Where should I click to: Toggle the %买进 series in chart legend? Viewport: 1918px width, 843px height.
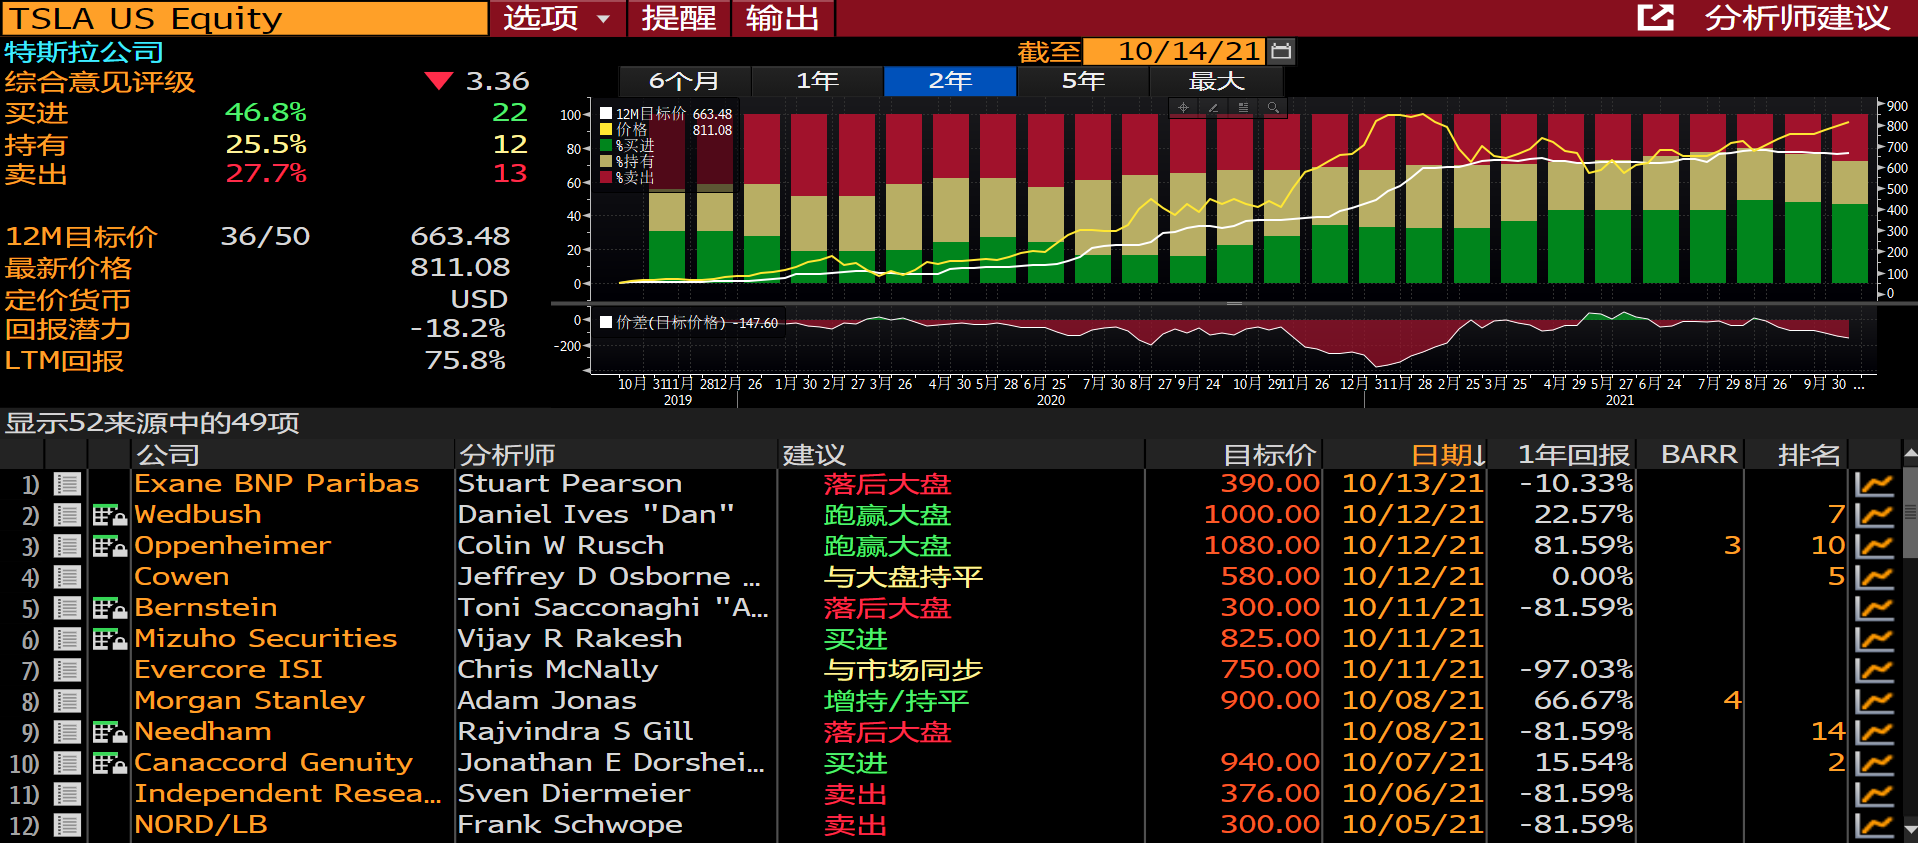[606, 146]
